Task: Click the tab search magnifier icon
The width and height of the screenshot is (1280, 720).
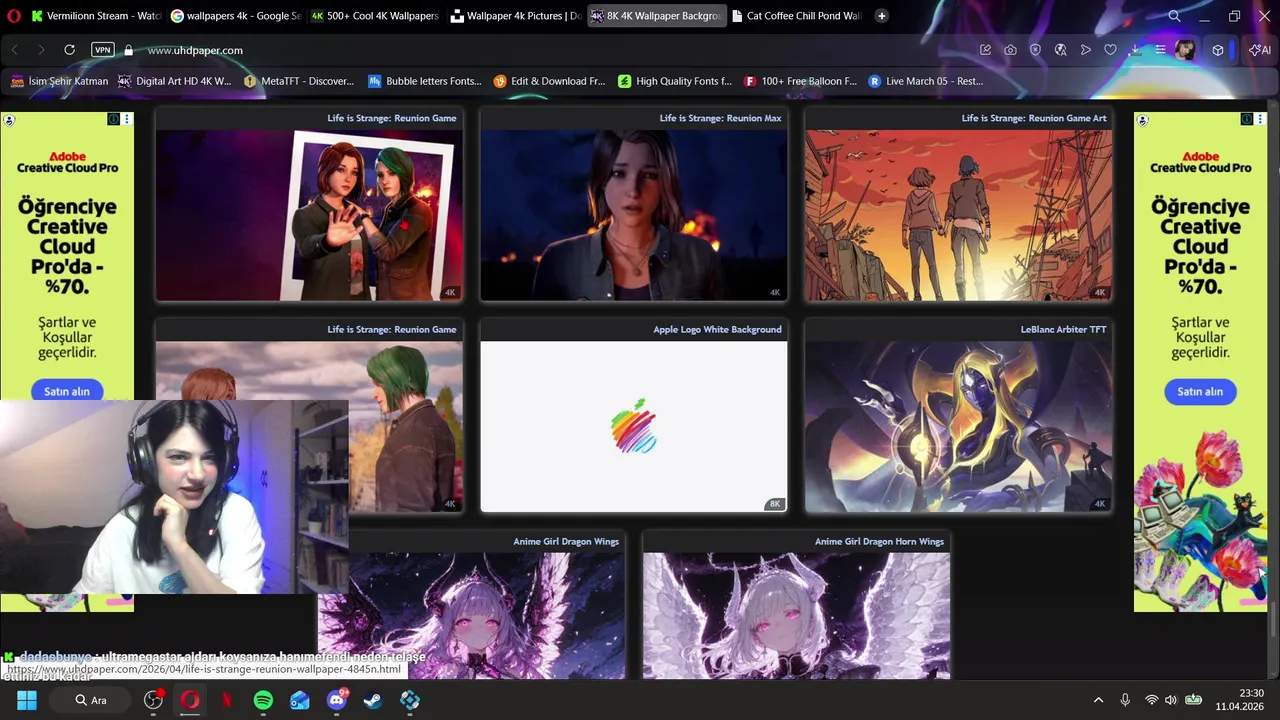Action: point(1174,16)
